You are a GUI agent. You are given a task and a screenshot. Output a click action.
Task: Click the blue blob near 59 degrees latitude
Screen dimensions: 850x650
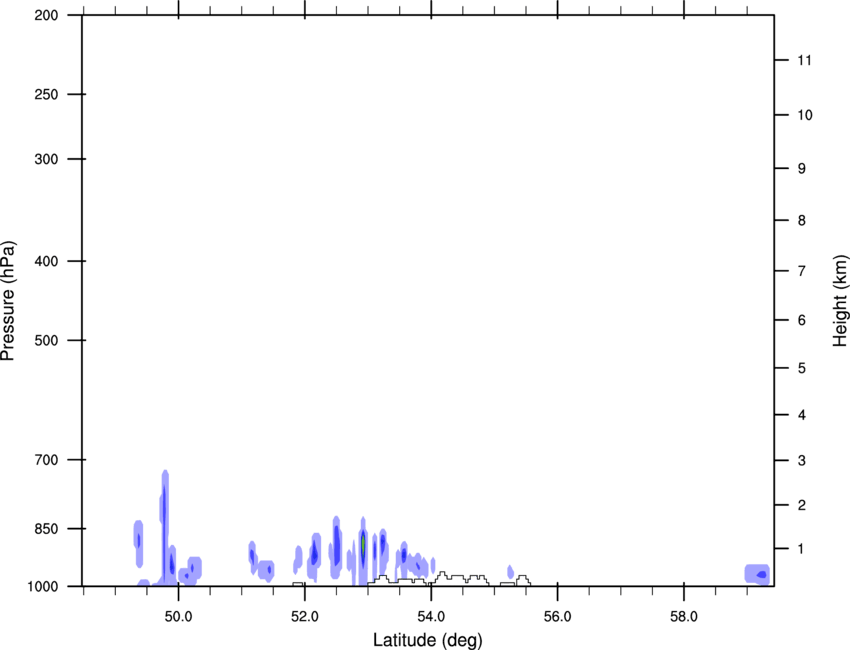click(x=757, y=574)
